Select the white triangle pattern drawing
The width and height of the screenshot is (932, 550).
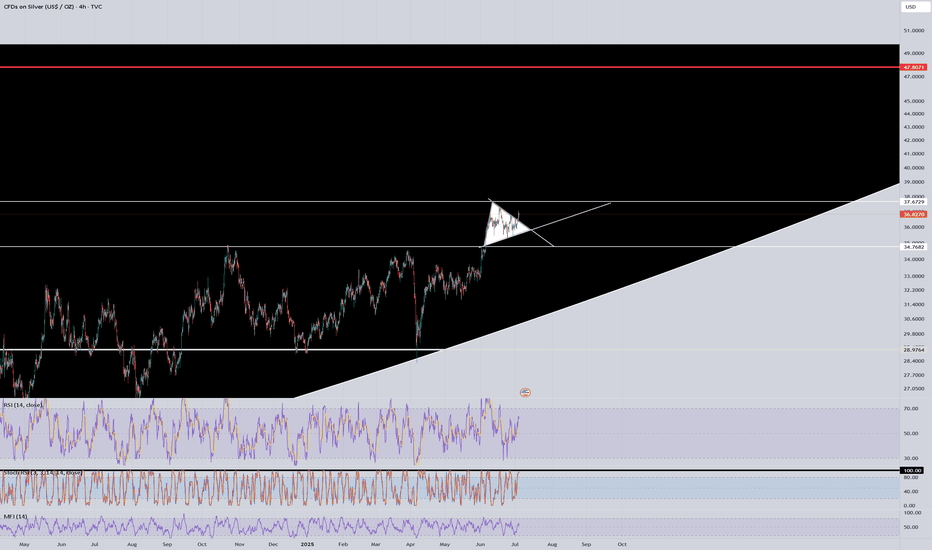click(x=503, y=226)
